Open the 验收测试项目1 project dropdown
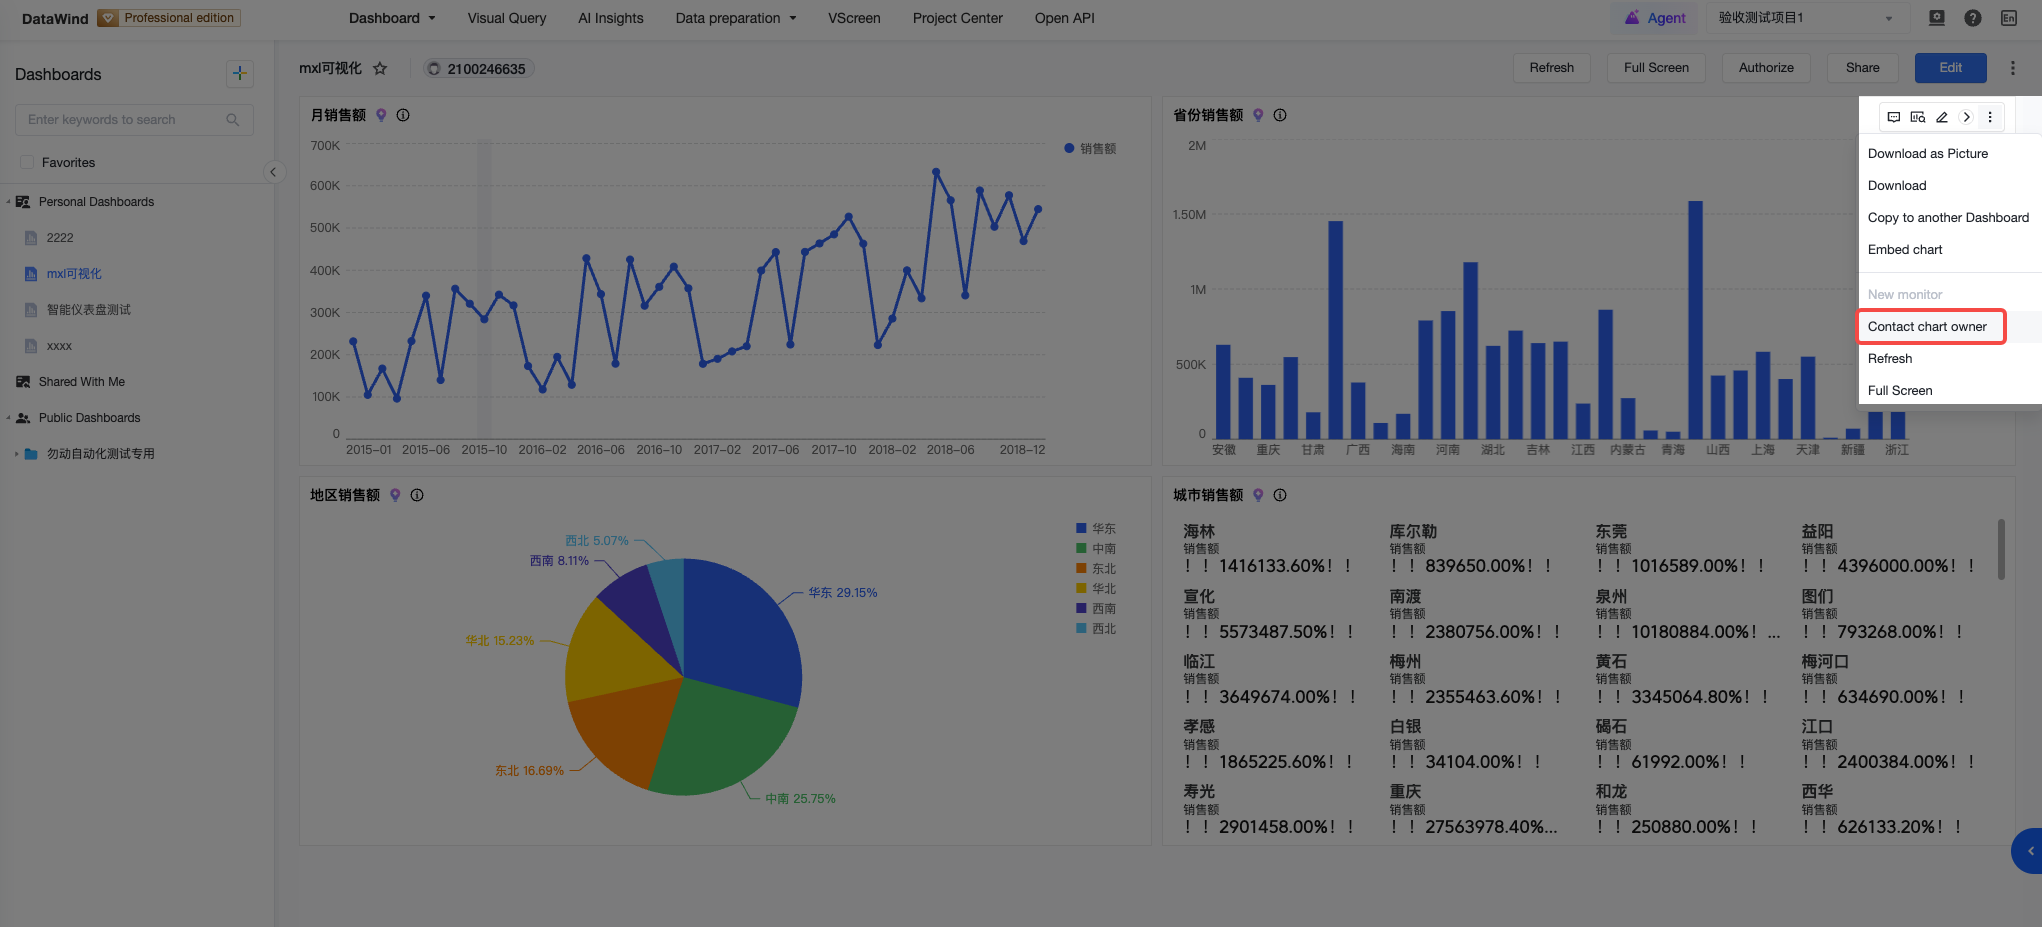 coord(1805,18)
